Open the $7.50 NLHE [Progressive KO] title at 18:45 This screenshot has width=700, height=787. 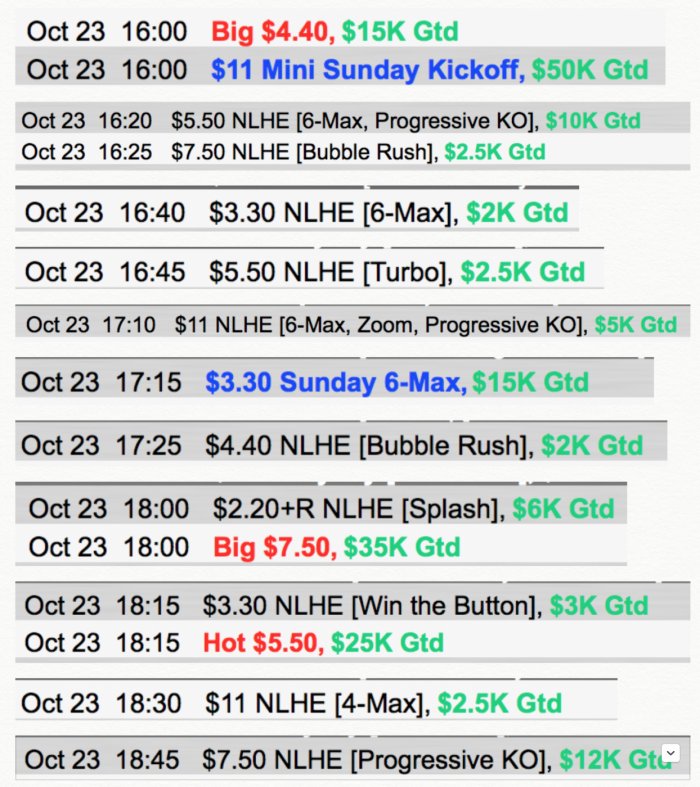coord(375,760)
